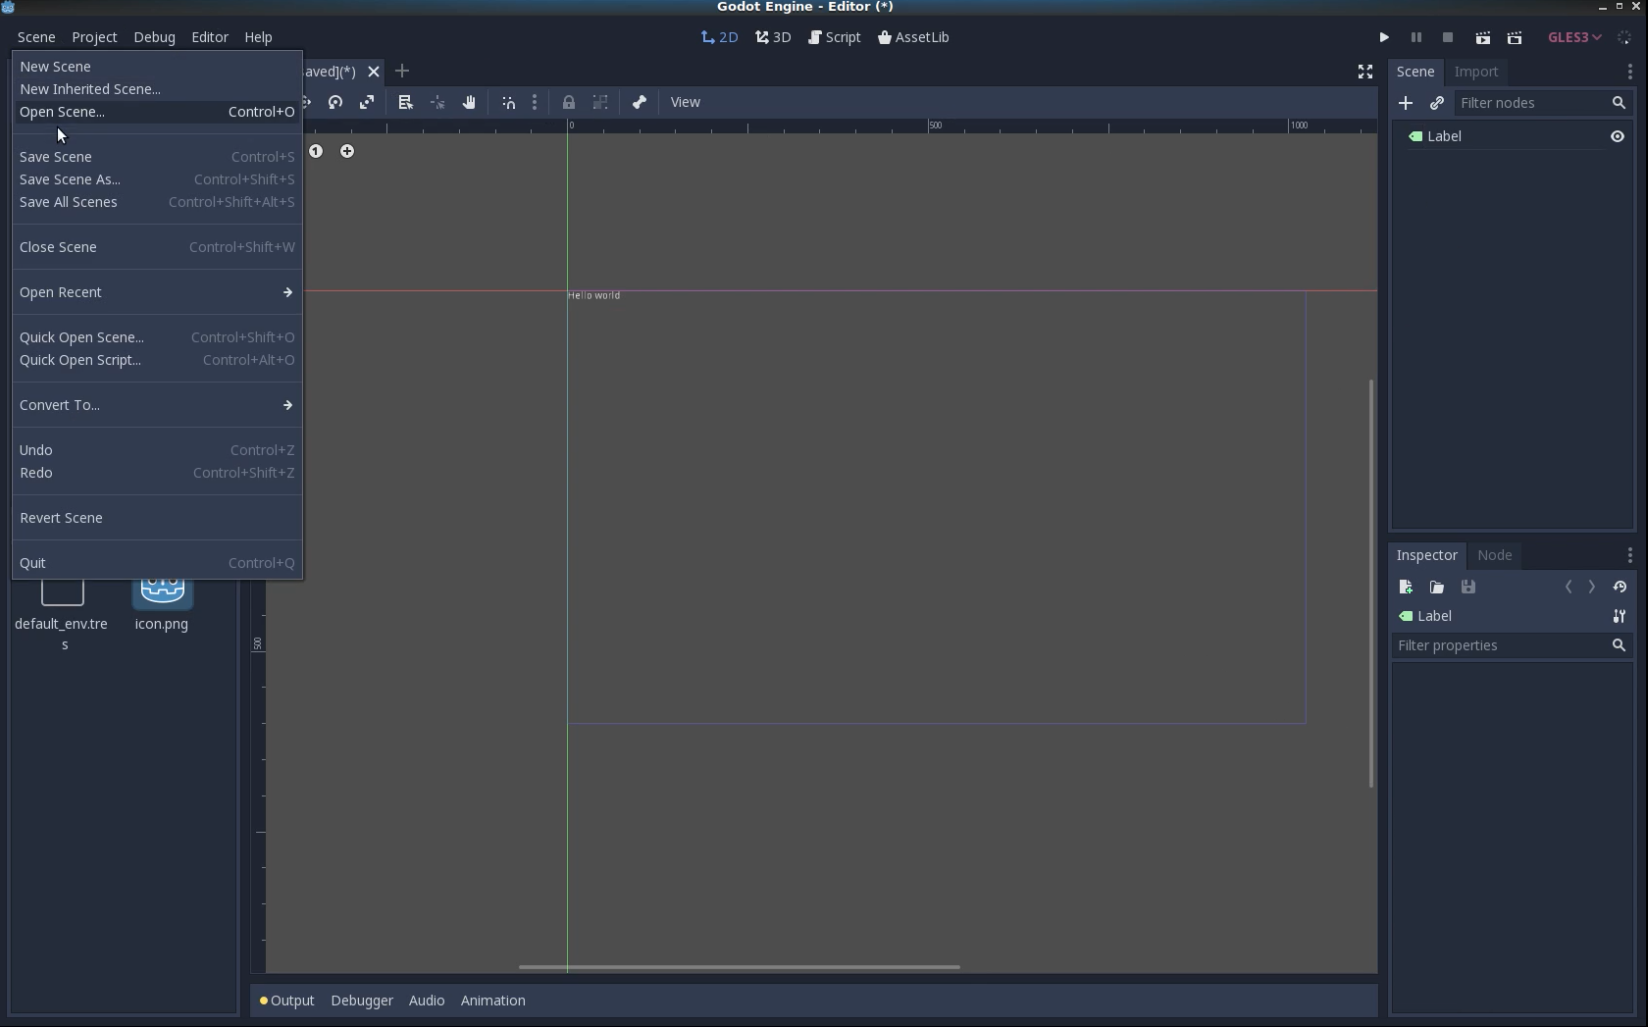Click the Filter nodes search field

pos(1530,103)
